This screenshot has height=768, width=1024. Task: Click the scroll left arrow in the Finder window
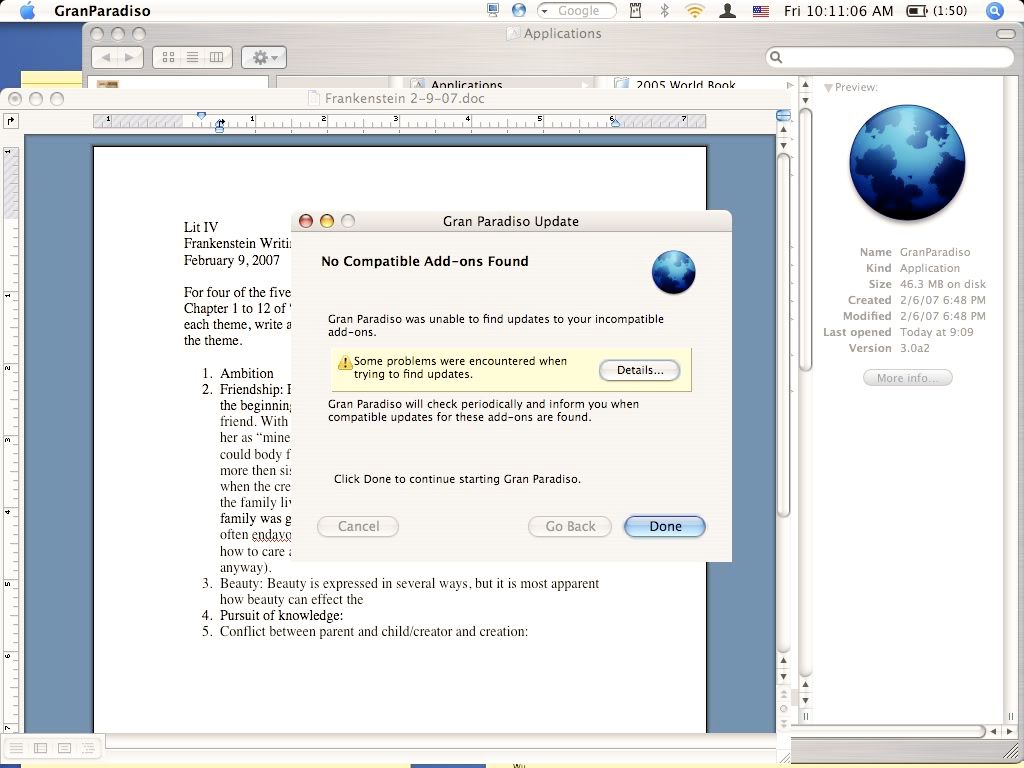point(993,731)
